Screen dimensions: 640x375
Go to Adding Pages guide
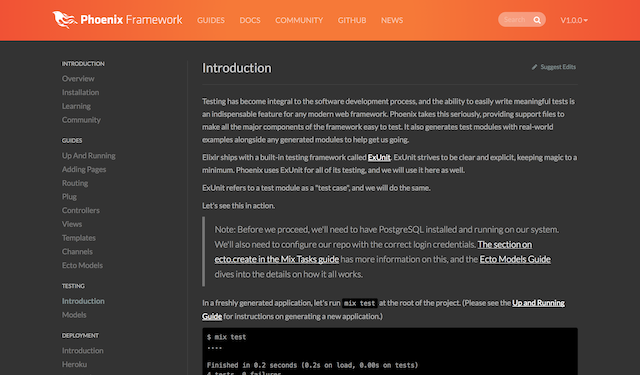click(84, 169)
